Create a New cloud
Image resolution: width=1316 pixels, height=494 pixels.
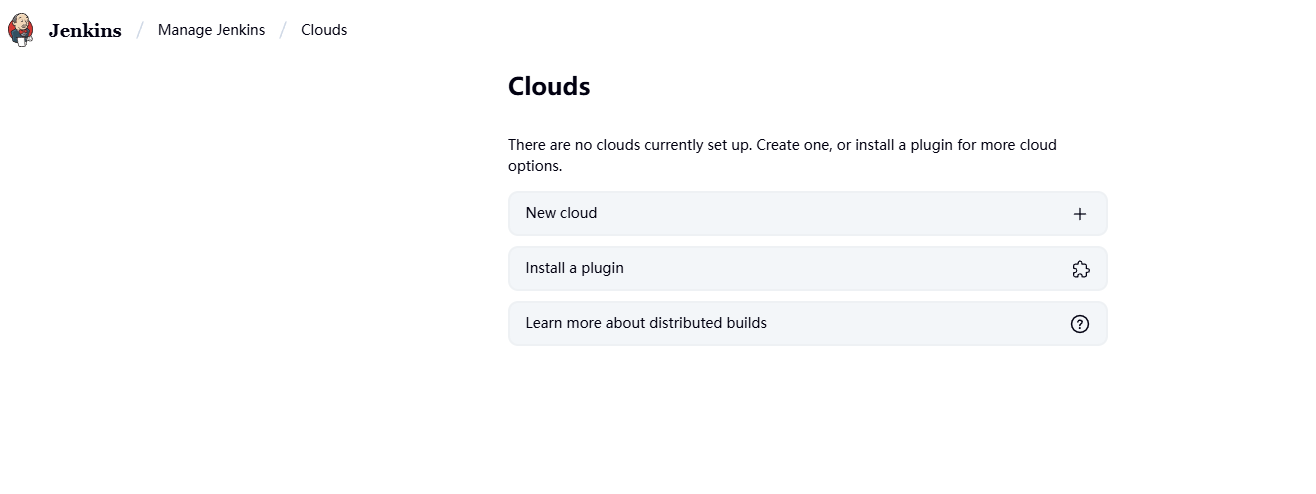click(x=808, y=213)
